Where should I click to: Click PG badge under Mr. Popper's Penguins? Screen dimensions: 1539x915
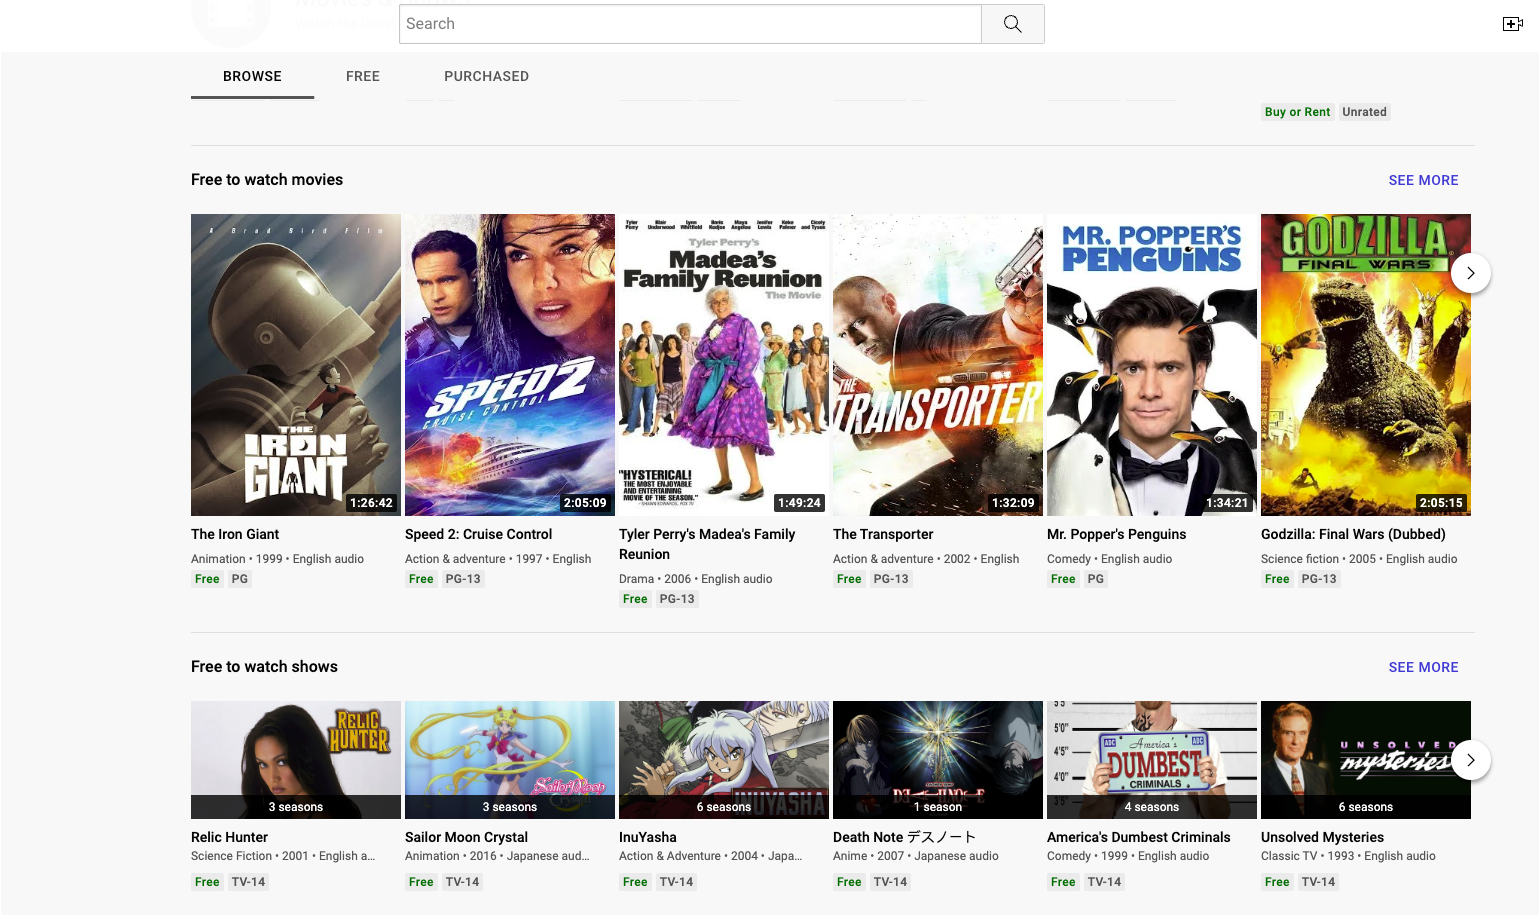coord(1096,579)
